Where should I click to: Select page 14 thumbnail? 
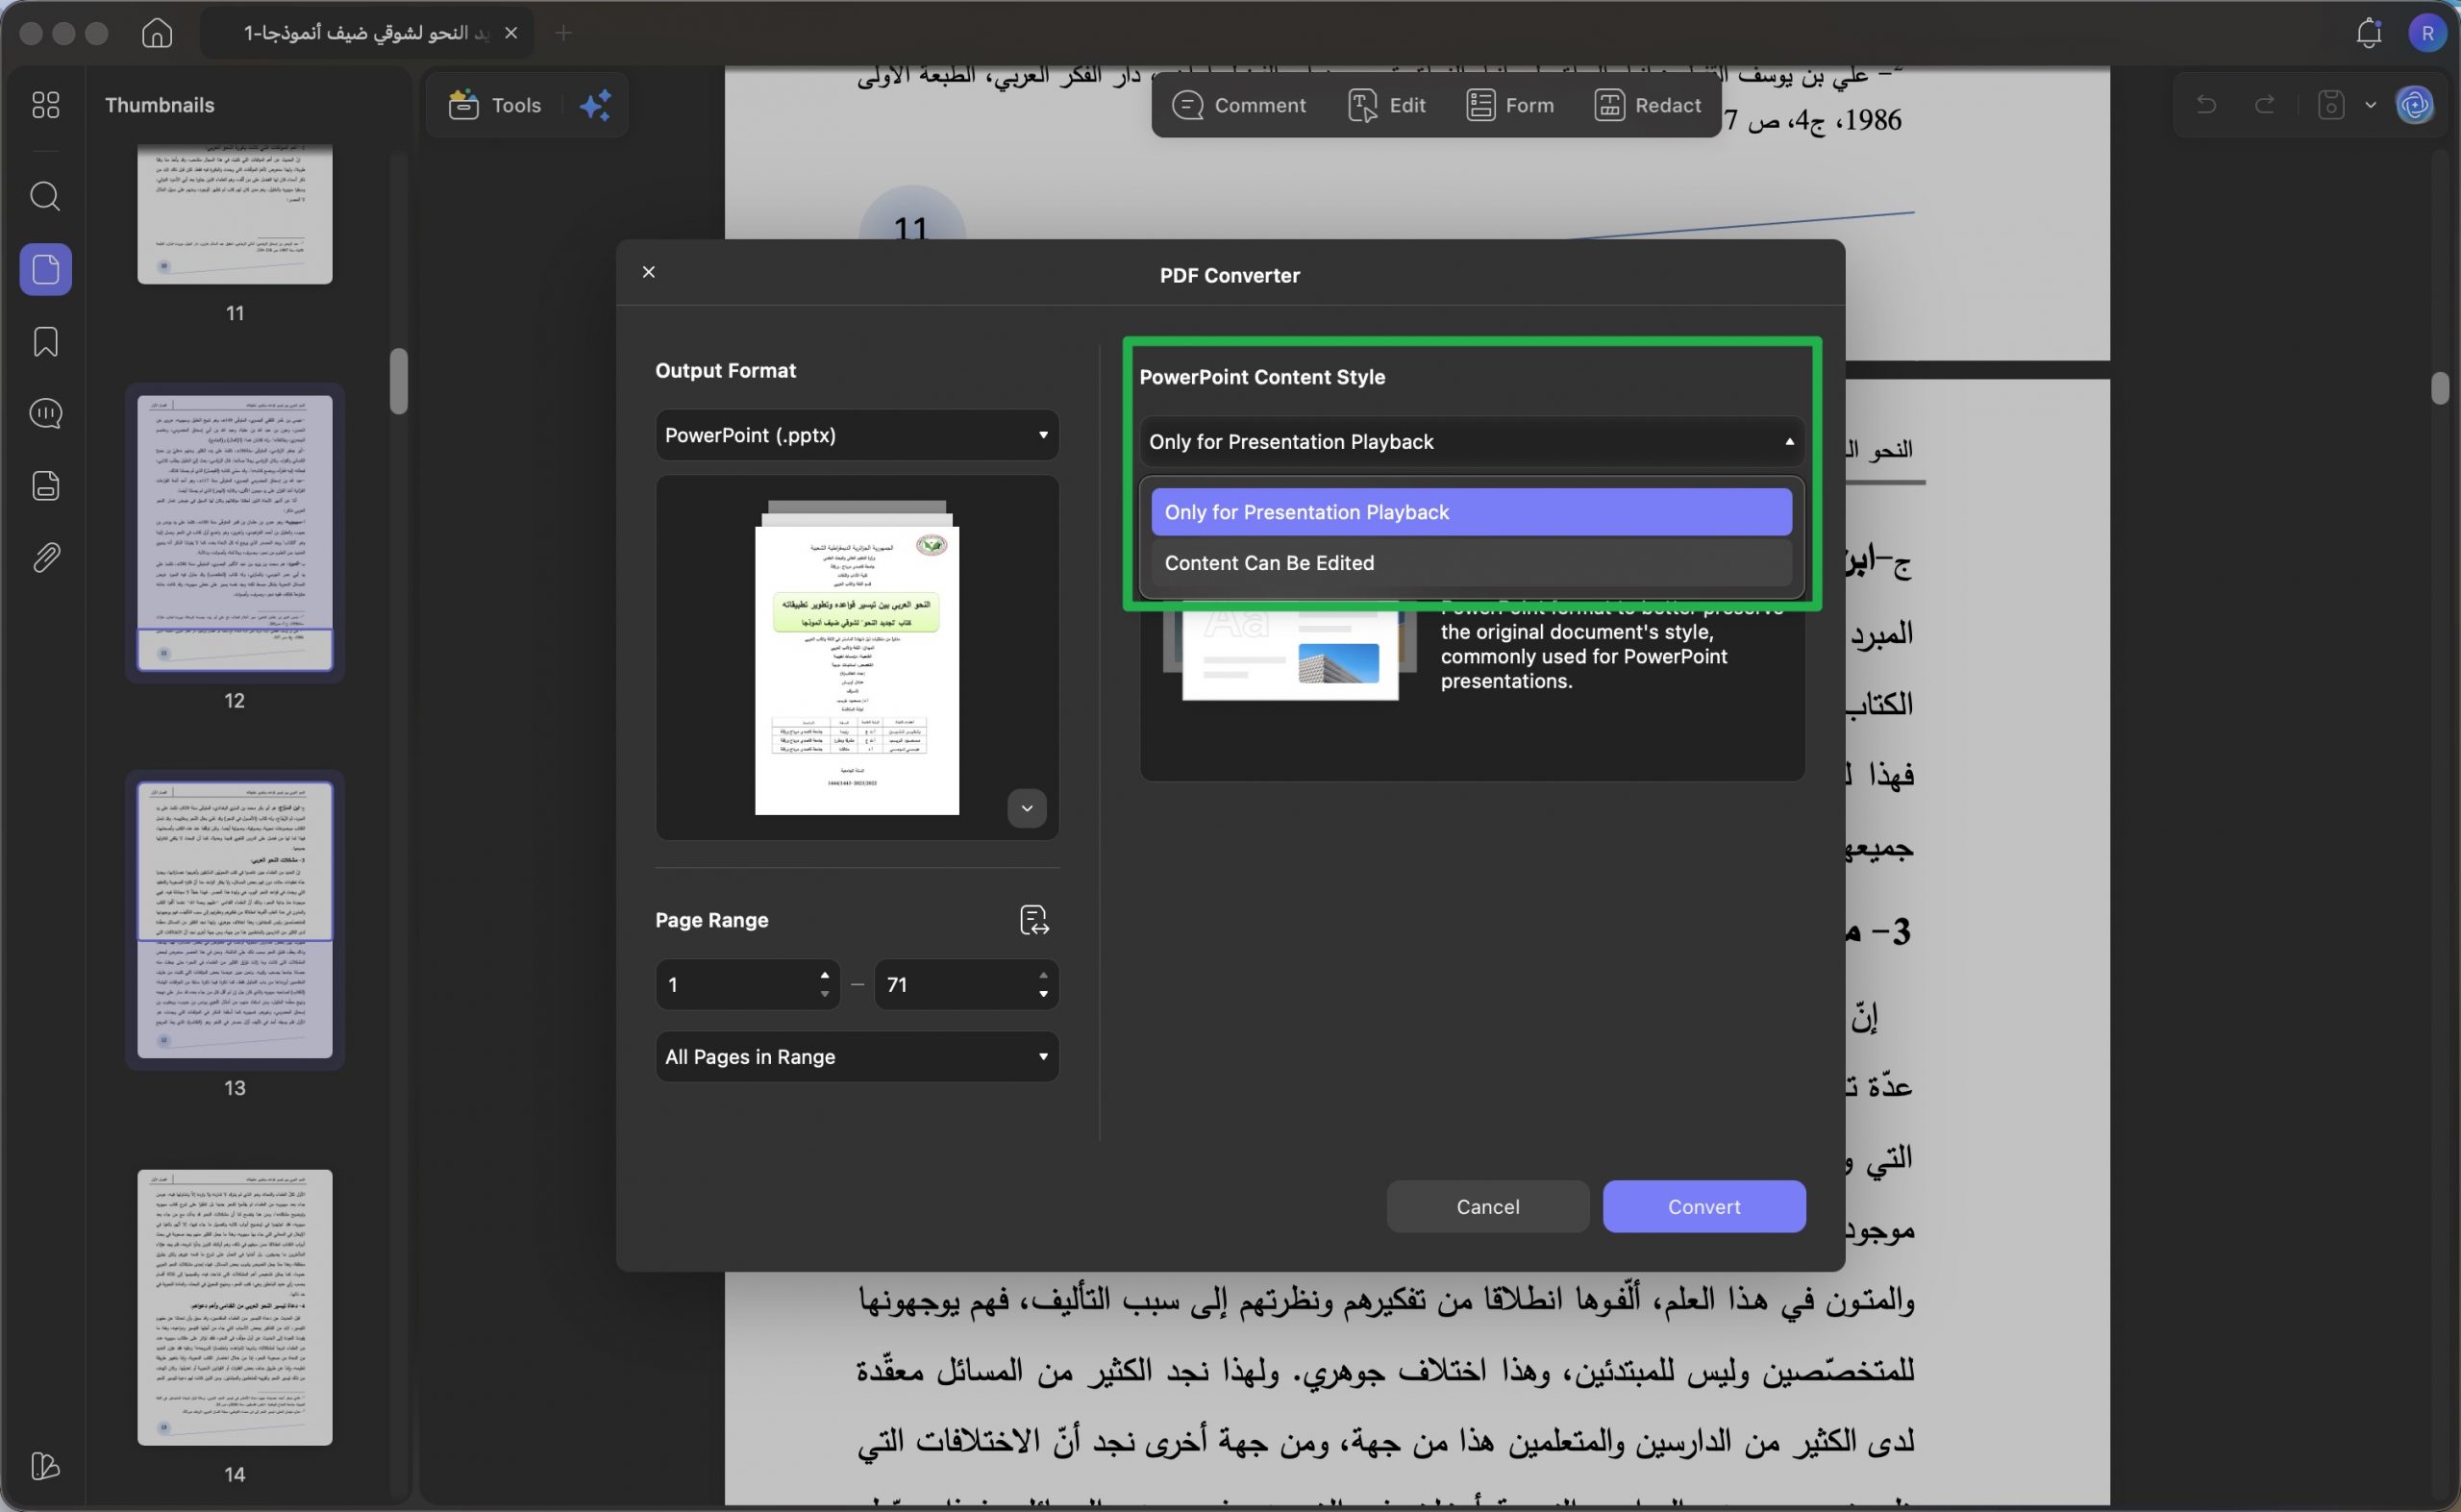pos(235,1307)
